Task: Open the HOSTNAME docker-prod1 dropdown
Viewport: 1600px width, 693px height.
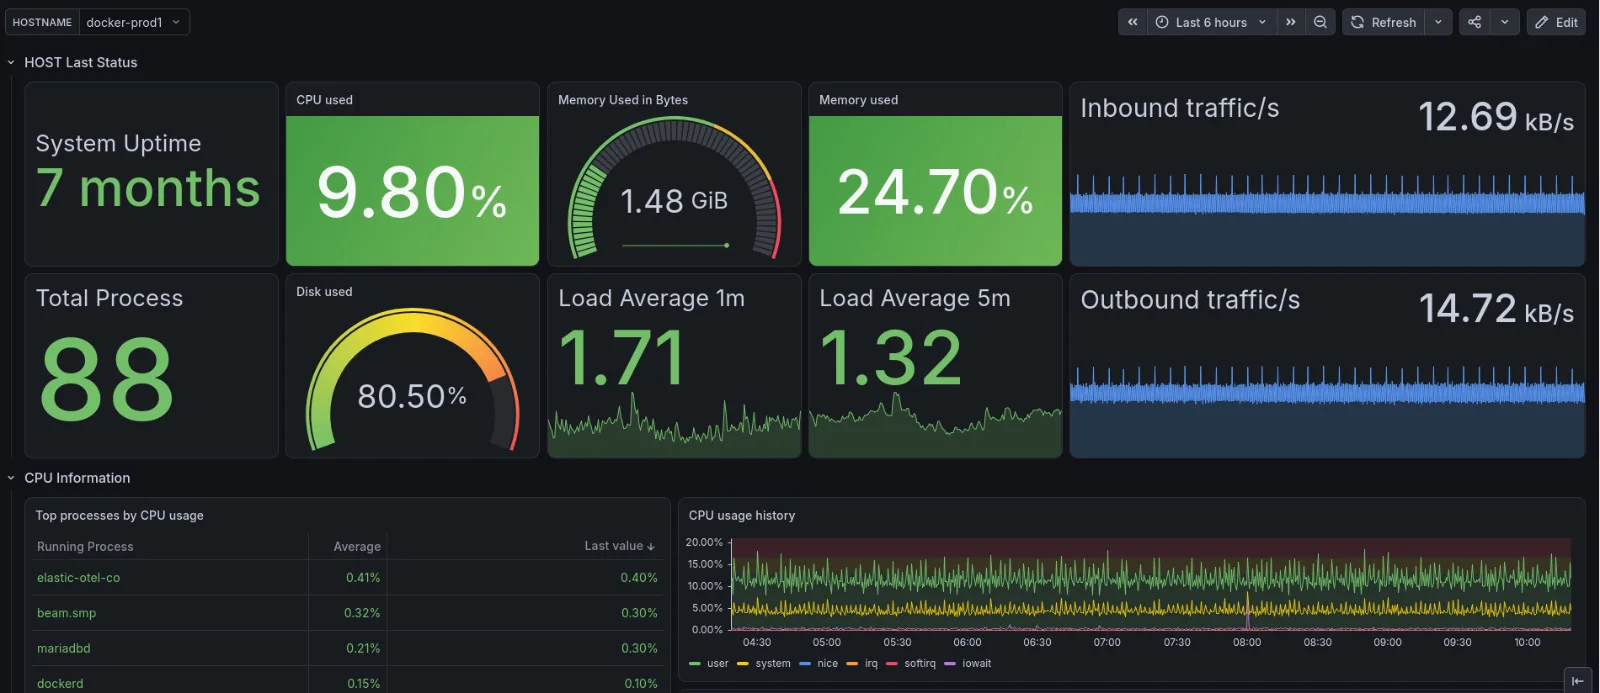Action: coord(134,22)
